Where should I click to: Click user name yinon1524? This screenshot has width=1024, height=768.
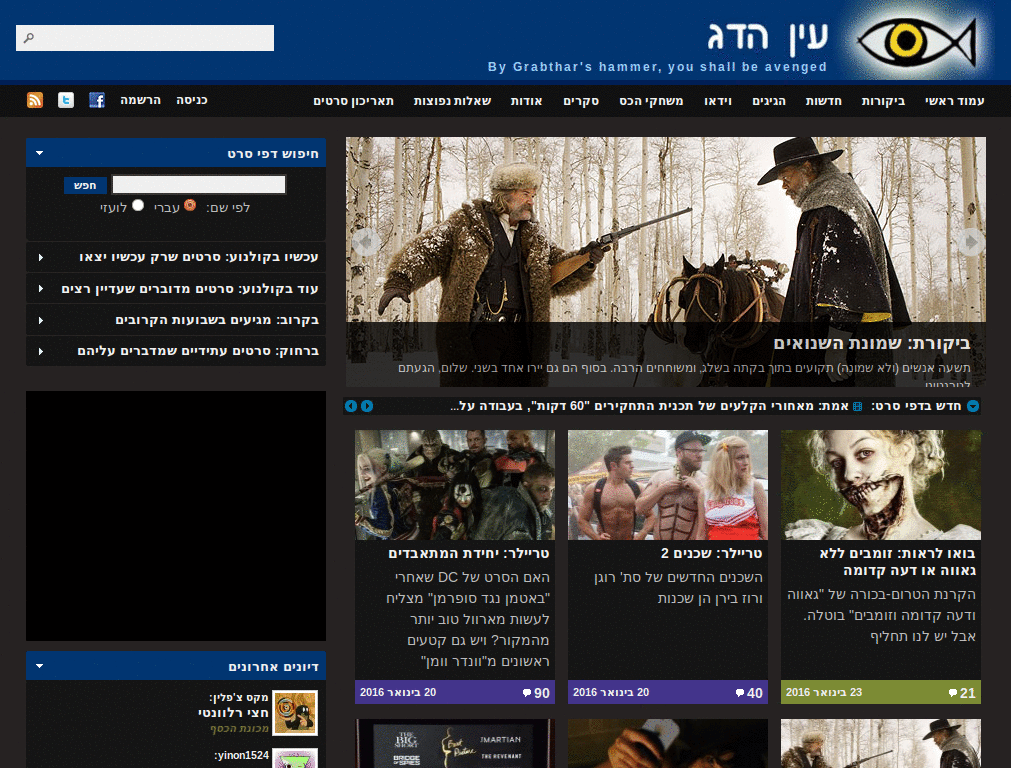point(241,756)
